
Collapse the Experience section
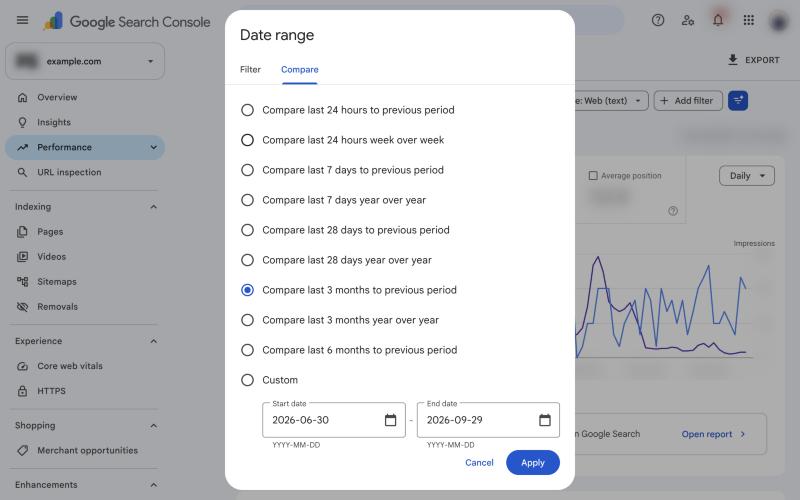click(x=154, y=341)
